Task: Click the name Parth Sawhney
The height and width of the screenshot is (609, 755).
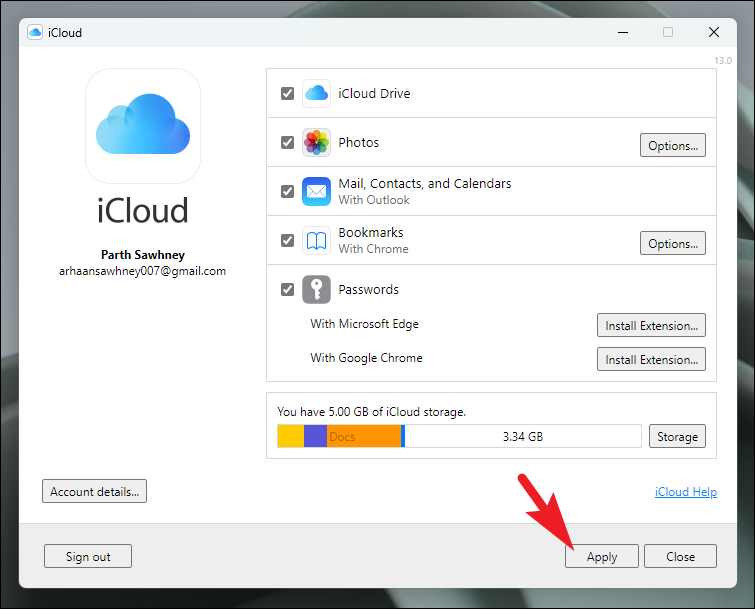Action: point(143,255)
